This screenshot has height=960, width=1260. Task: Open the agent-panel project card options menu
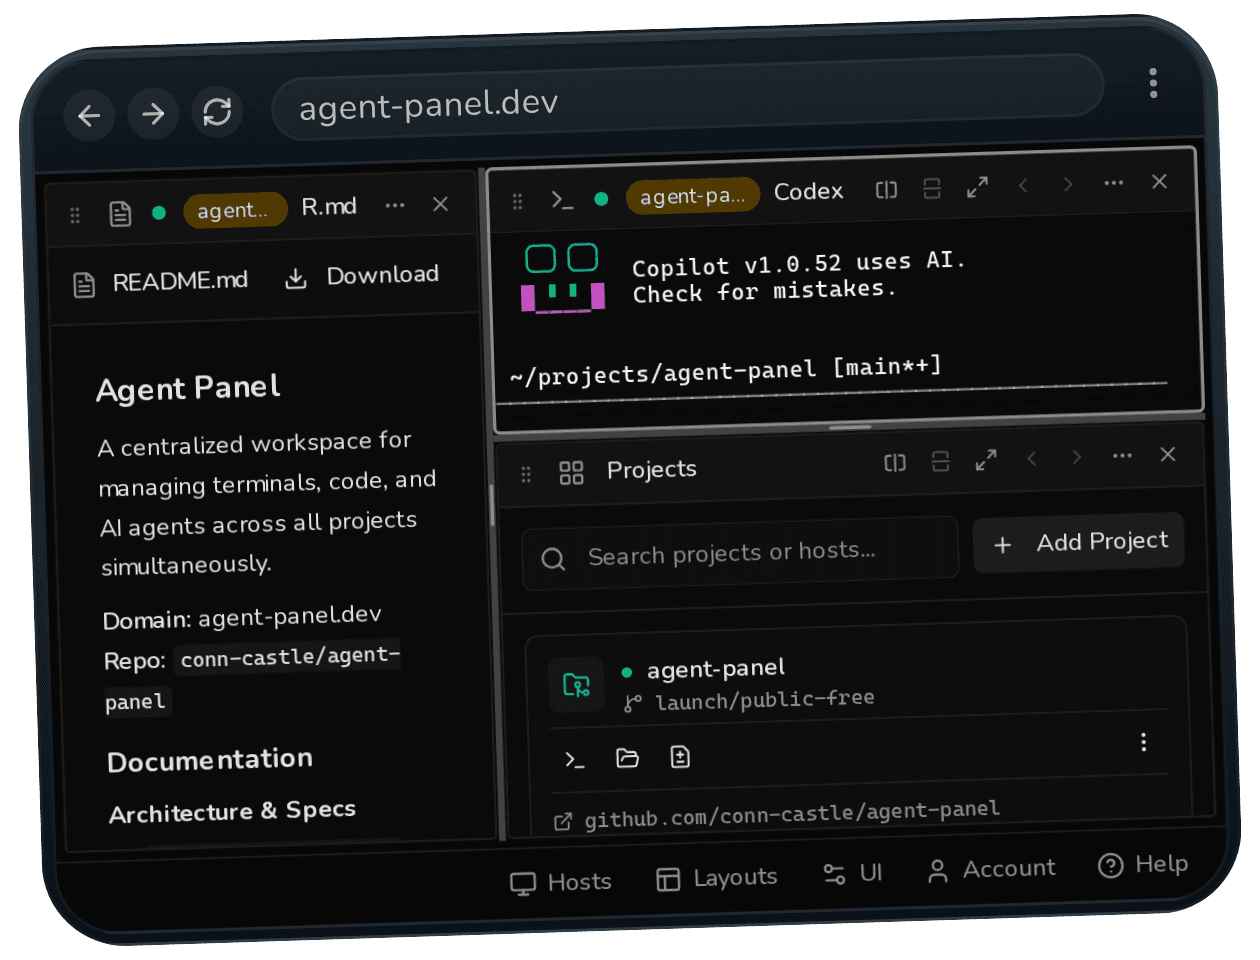(x=1143, y=742)
